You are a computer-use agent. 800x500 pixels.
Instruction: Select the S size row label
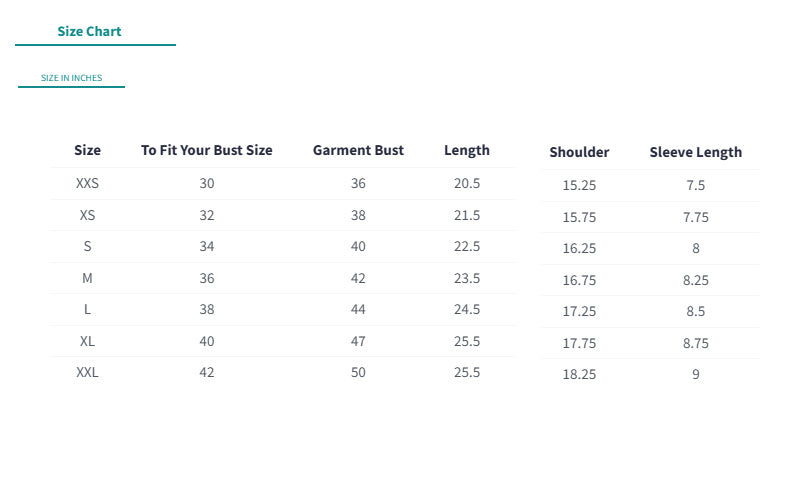click(87, 246)
